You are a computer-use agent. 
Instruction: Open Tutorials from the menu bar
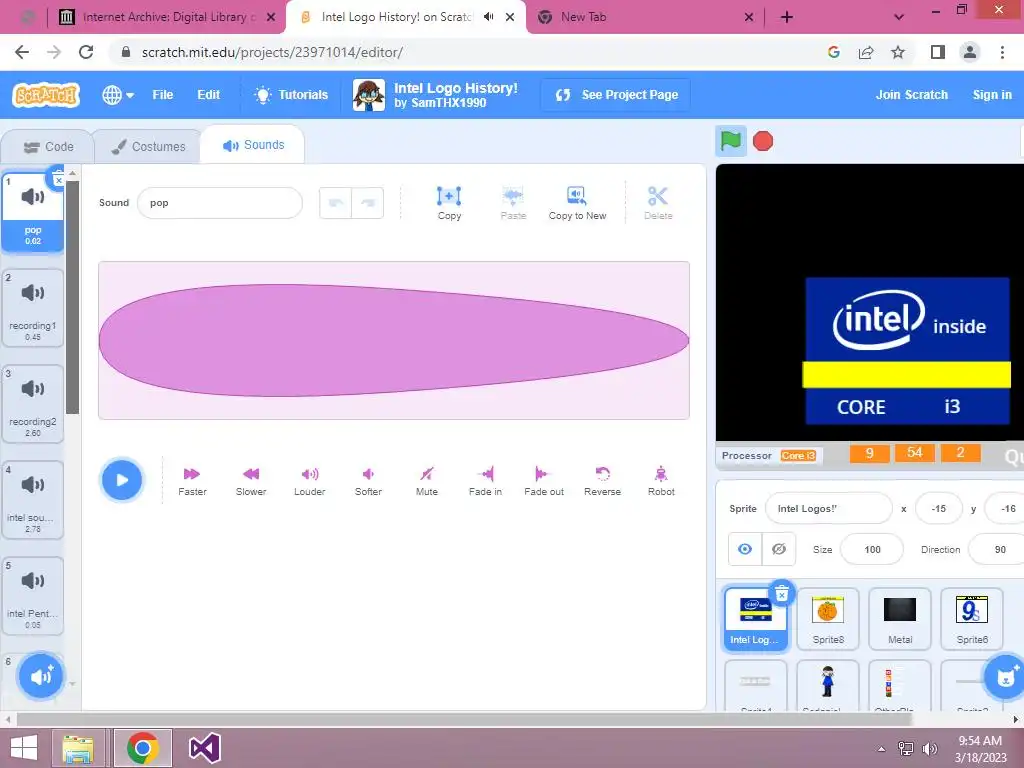(291, 95)
